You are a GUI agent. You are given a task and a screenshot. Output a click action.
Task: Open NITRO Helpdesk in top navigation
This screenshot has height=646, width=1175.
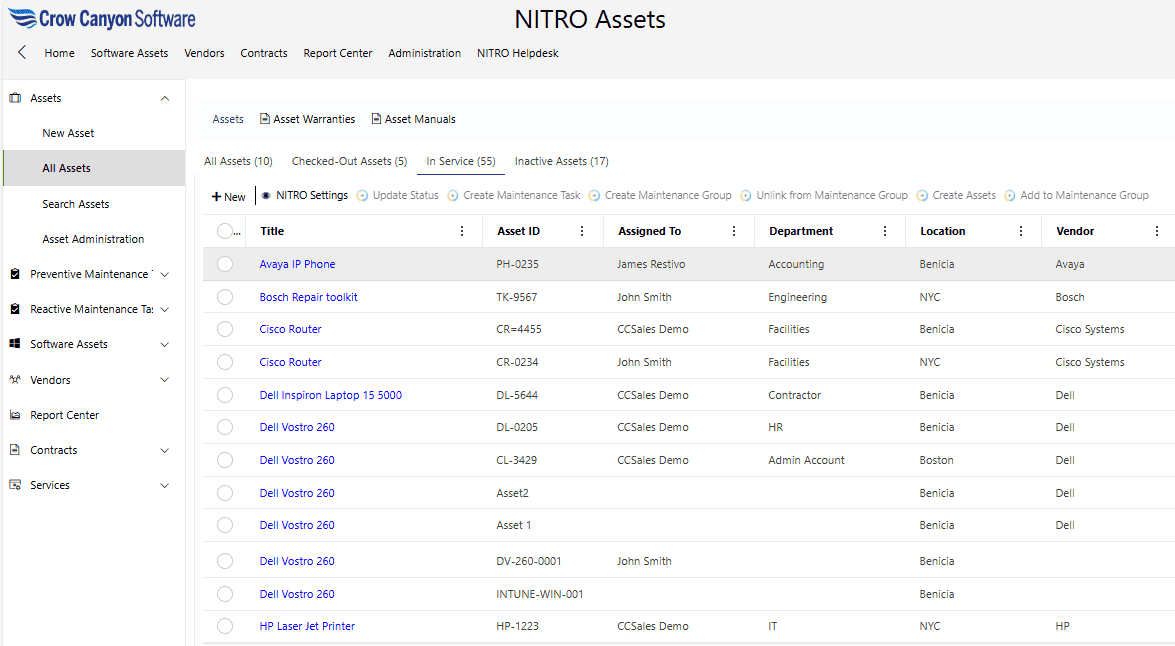518,53
